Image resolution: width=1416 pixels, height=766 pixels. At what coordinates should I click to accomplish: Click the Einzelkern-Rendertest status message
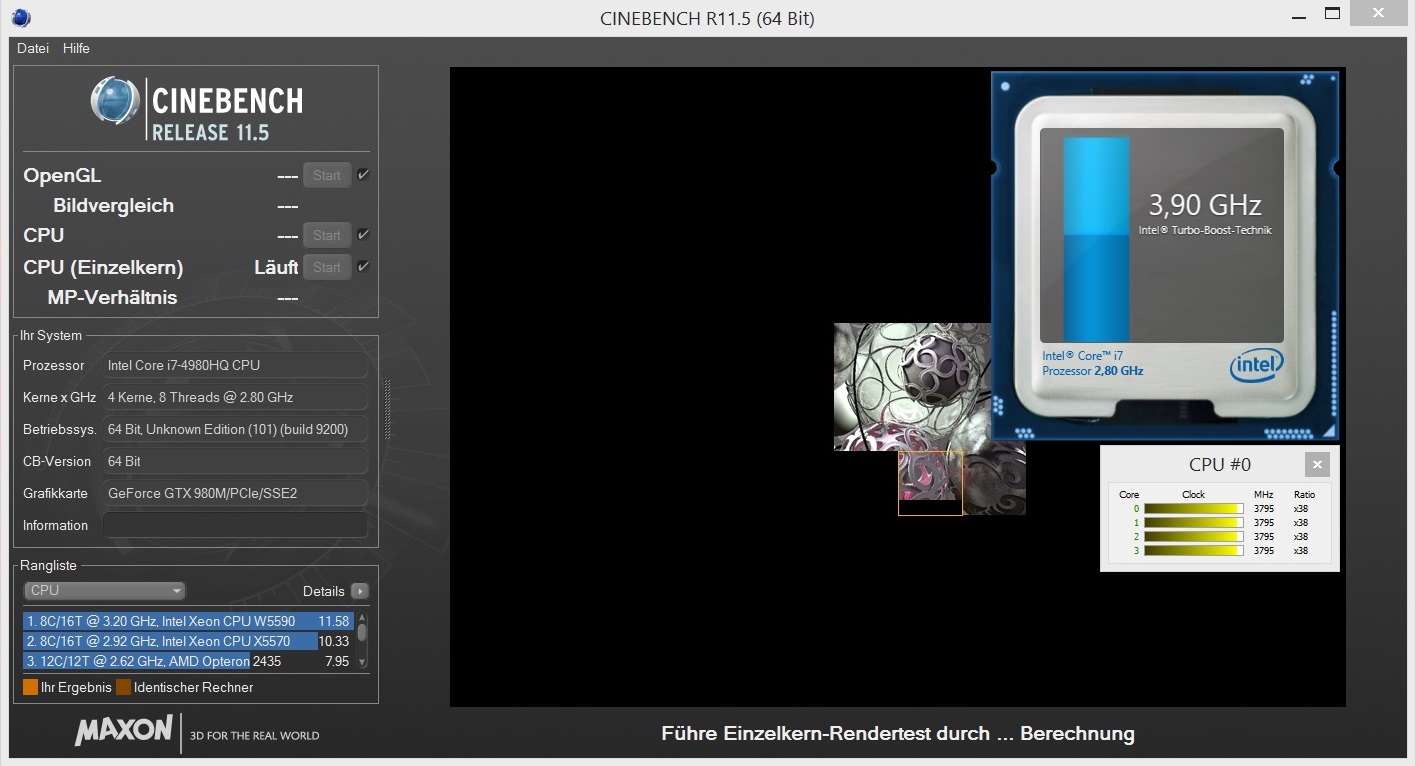click(x=898, y=734)
